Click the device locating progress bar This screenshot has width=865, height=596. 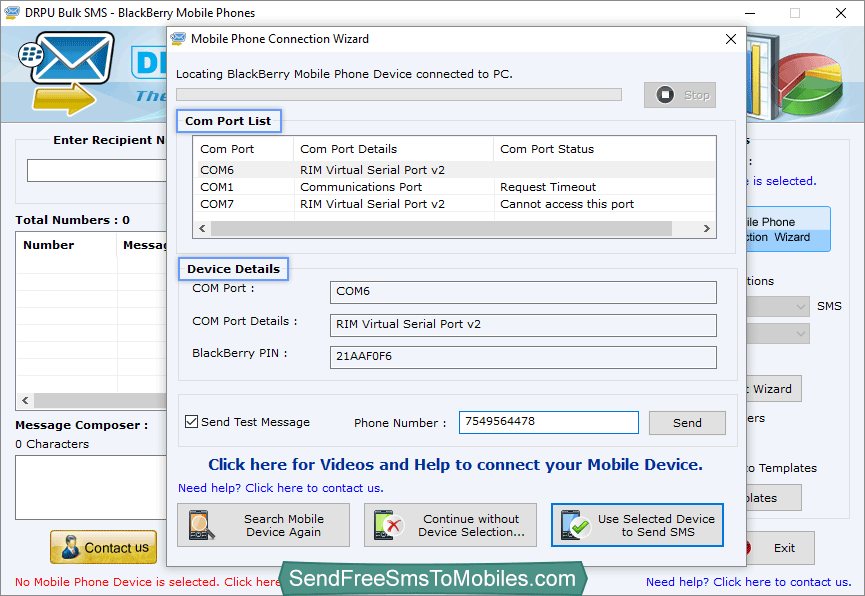pos(399,94)
